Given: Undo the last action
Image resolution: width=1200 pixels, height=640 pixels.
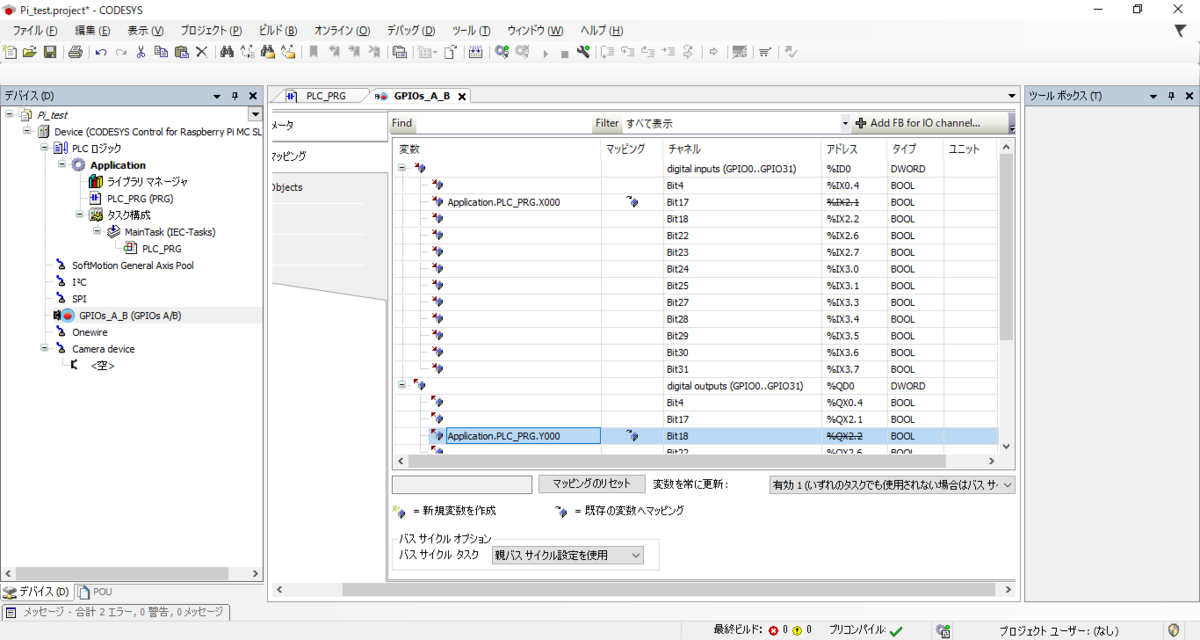Looking at the screenshot, I should tap(101, 52).
